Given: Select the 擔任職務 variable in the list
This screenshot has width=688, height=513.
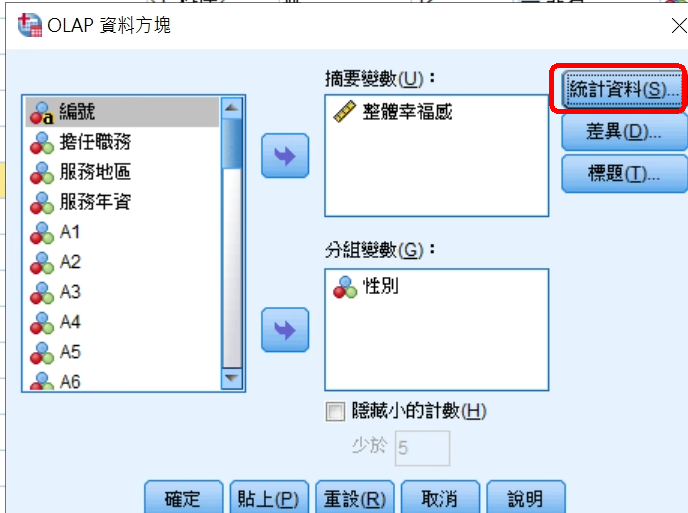Looking at the screenshot, I should (x=122, y=142).
